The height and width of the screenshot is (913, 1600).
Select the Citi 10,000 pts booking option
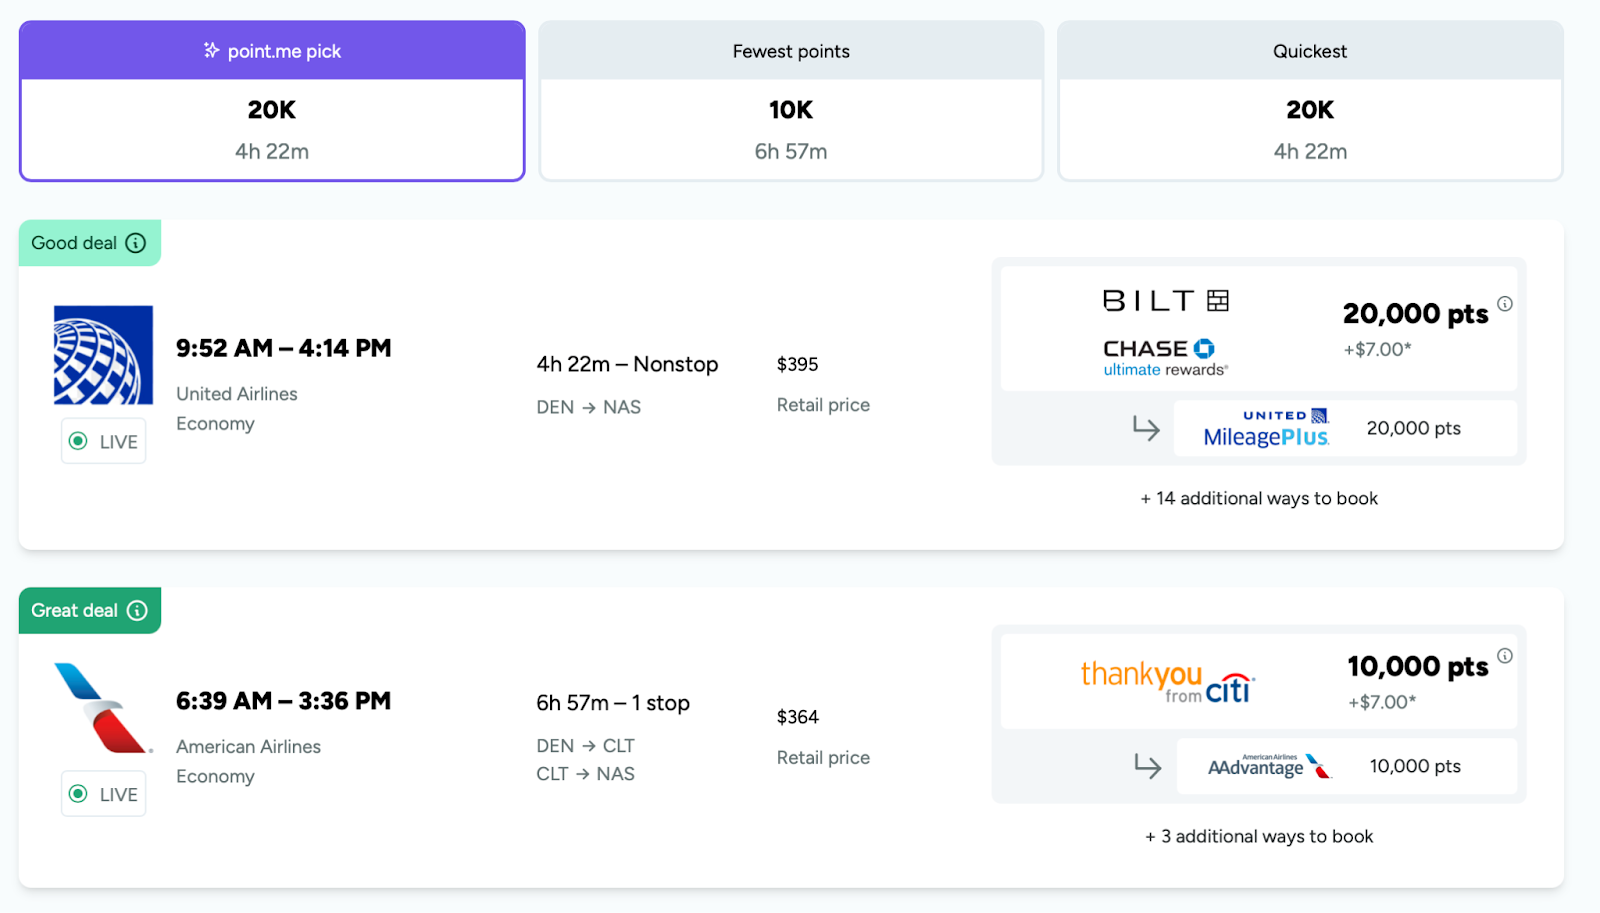click(1258, 680)
